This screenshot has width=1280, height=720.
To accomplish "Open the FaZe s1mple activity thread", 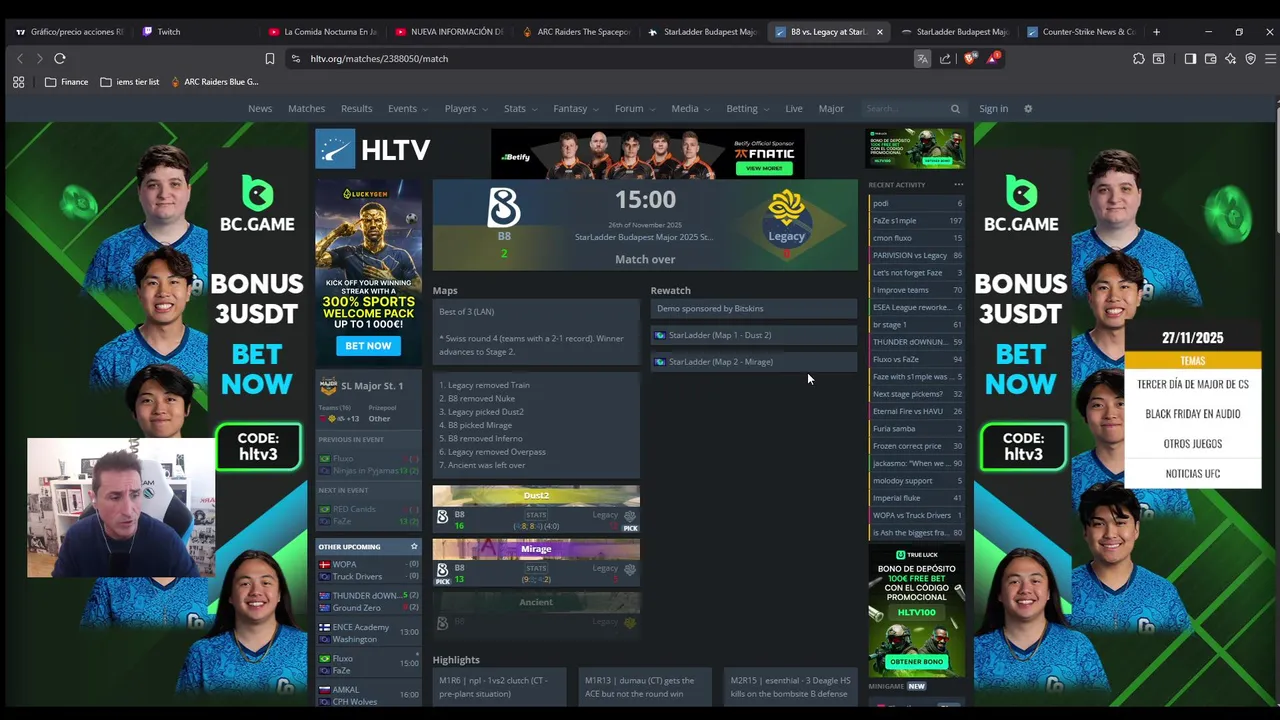I will [x=917, y=221].
